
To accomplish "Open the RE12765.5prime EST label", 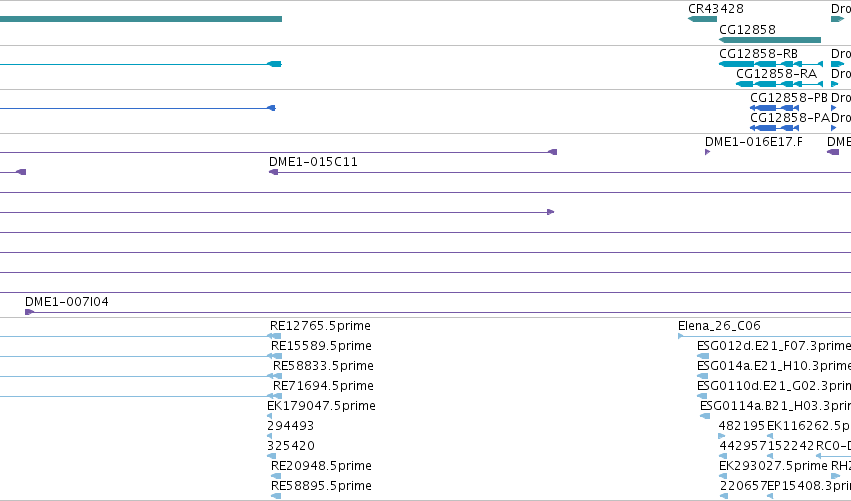I will tap(320, 326).
